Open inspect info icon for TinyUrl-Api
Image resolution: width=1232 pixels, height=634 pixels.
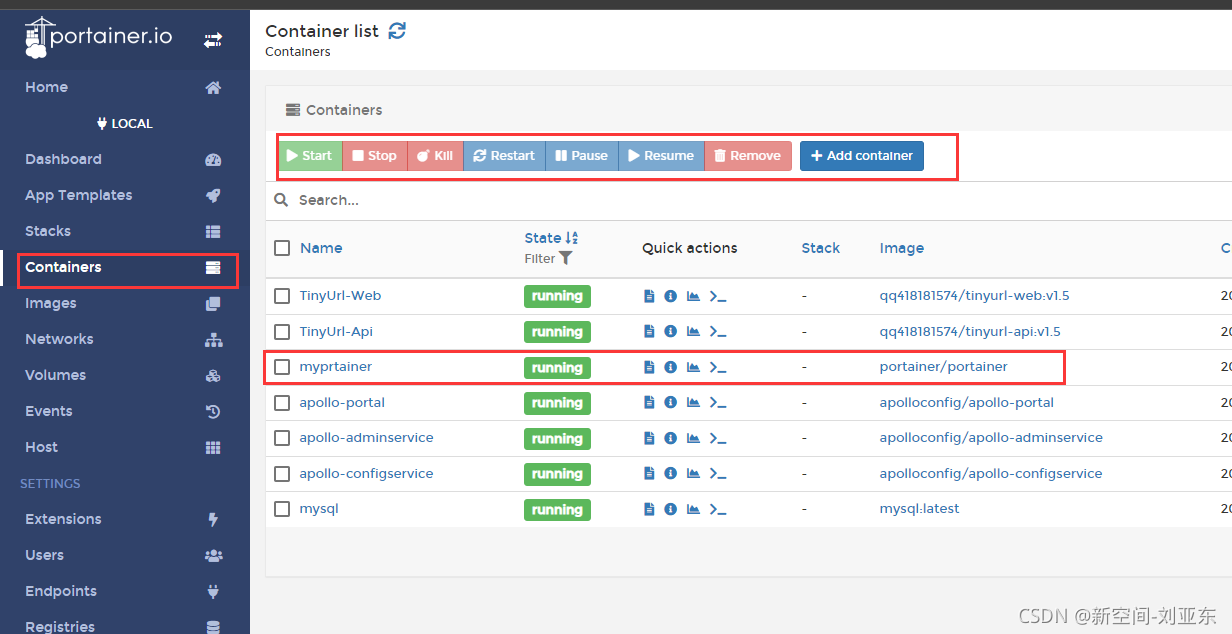[x=671, y=332]
